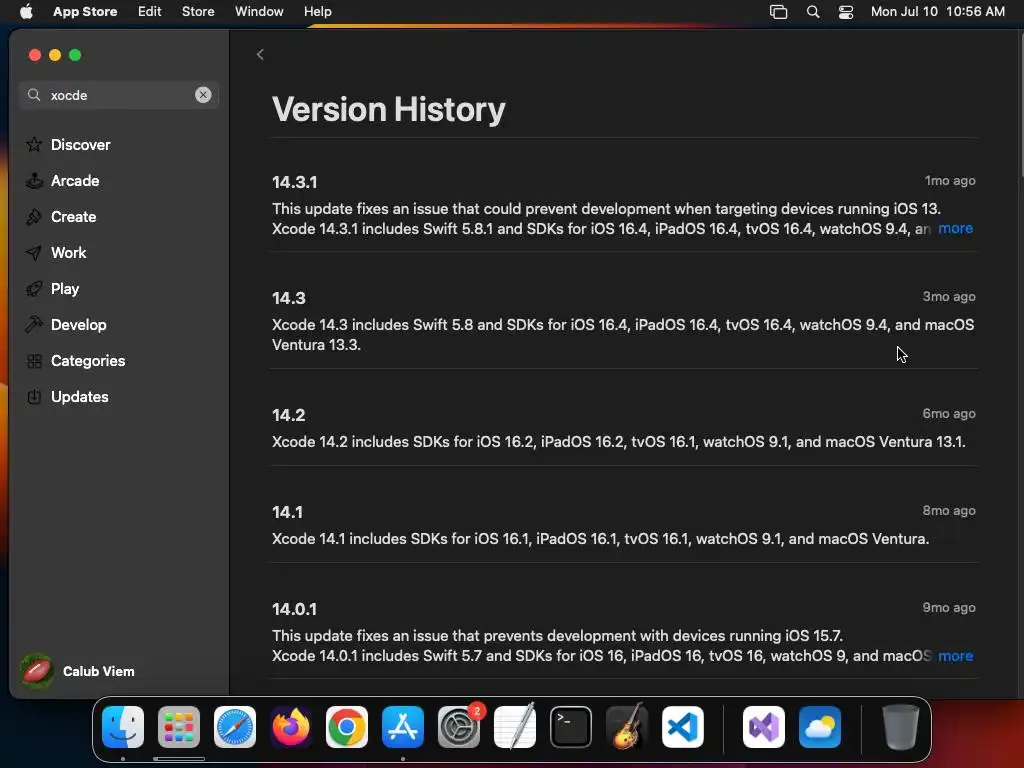
Task: Open Control Center in menu bar
Action: click(846, 12)
